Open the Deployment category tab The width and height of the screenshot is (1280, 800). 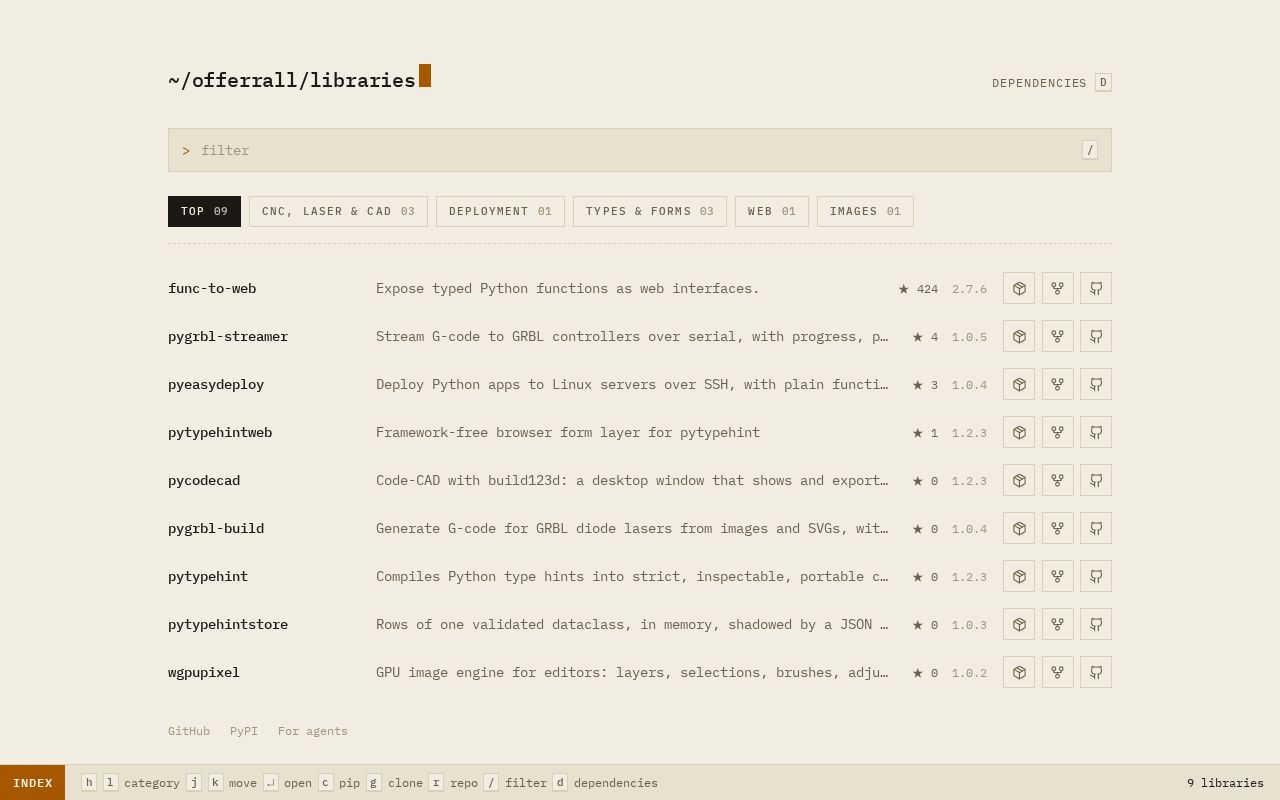coord(500,211)
